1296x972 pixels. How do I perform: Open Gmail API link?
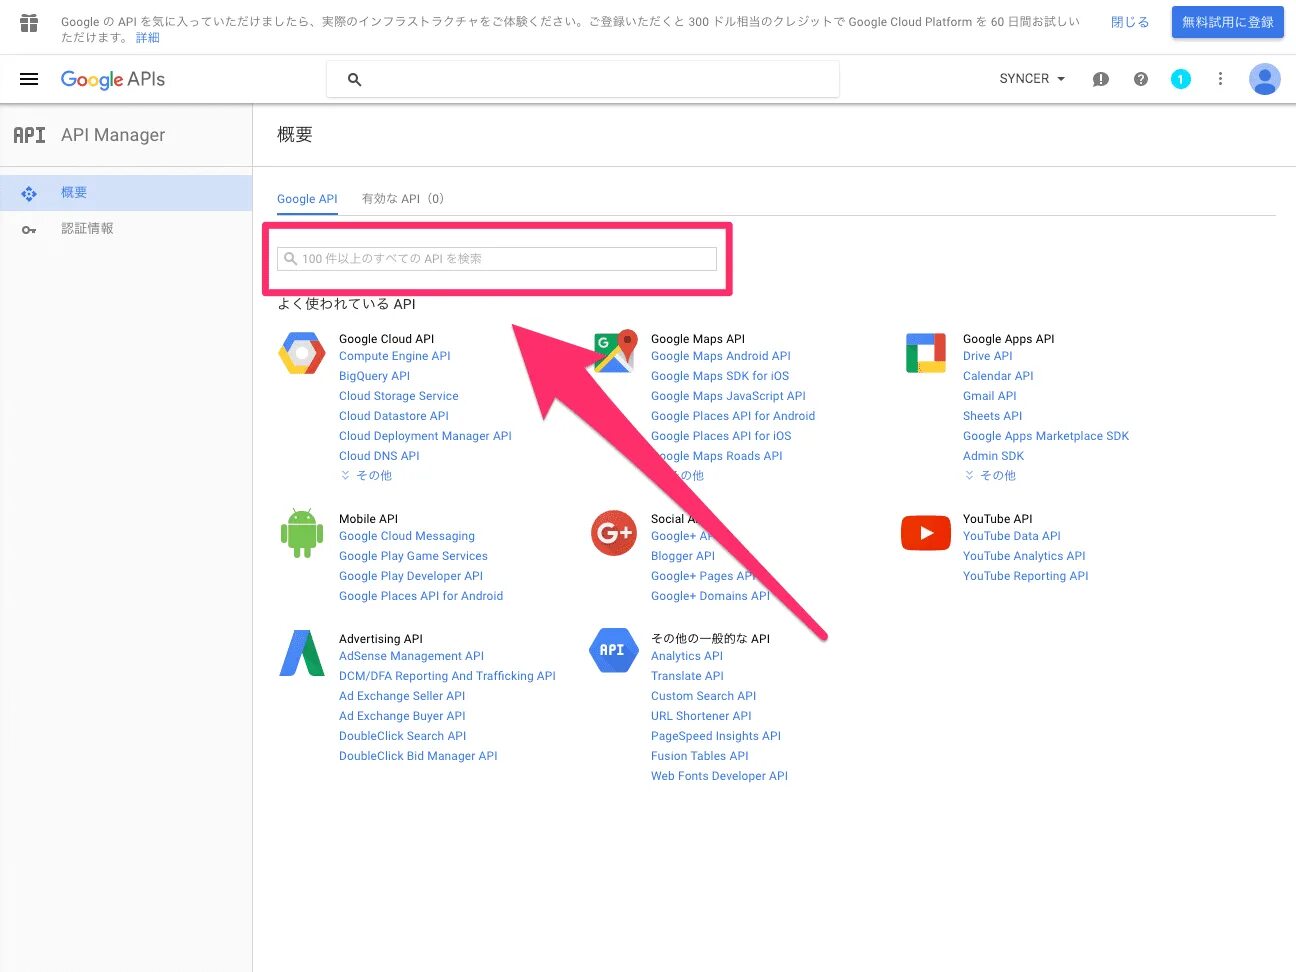click(990, 396)
